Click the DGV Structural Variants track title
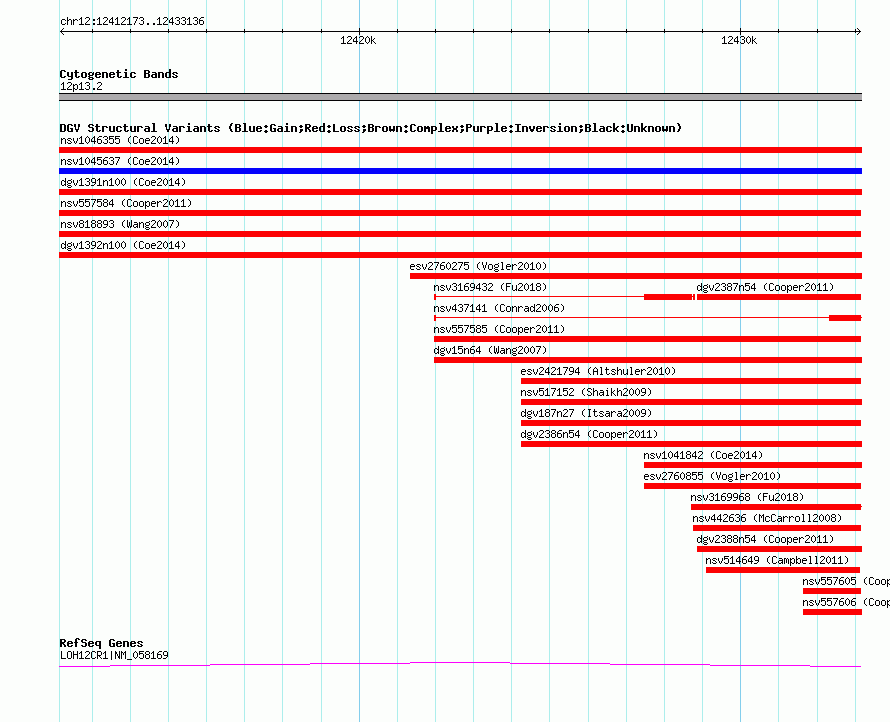Image resolution: width=890 pixels, height=722 pixels. pos(371,128)
